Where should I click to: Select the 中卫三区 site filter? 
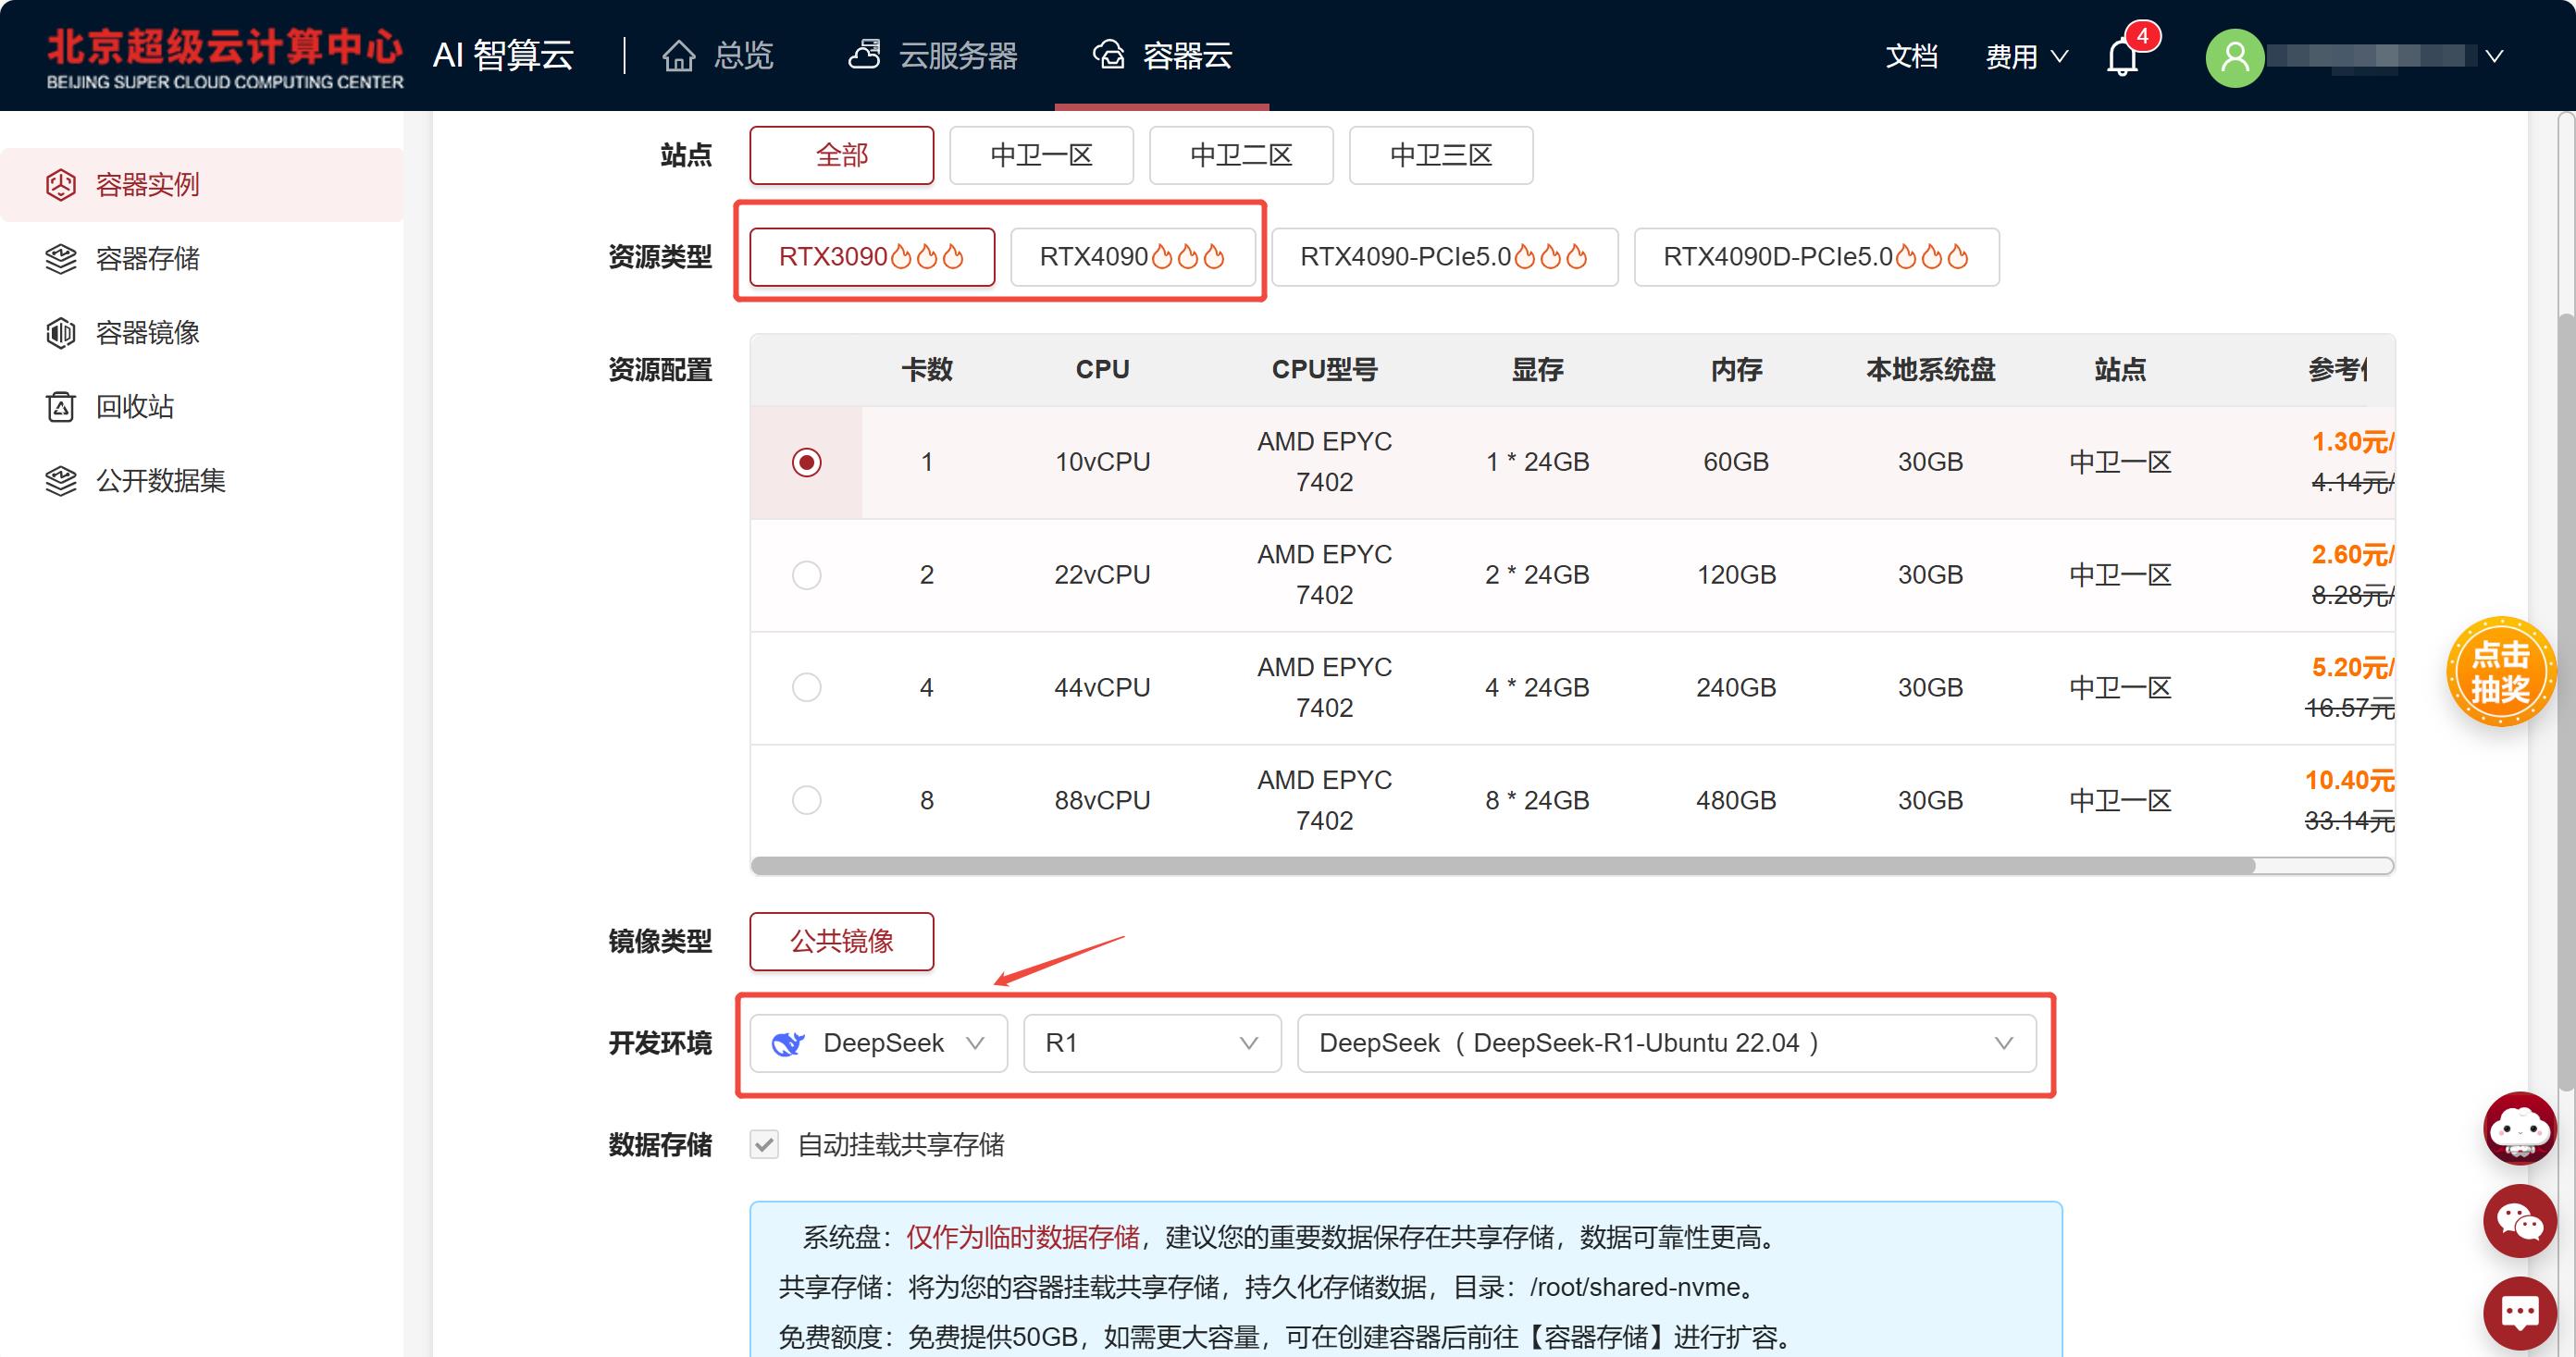[1442, 155]
